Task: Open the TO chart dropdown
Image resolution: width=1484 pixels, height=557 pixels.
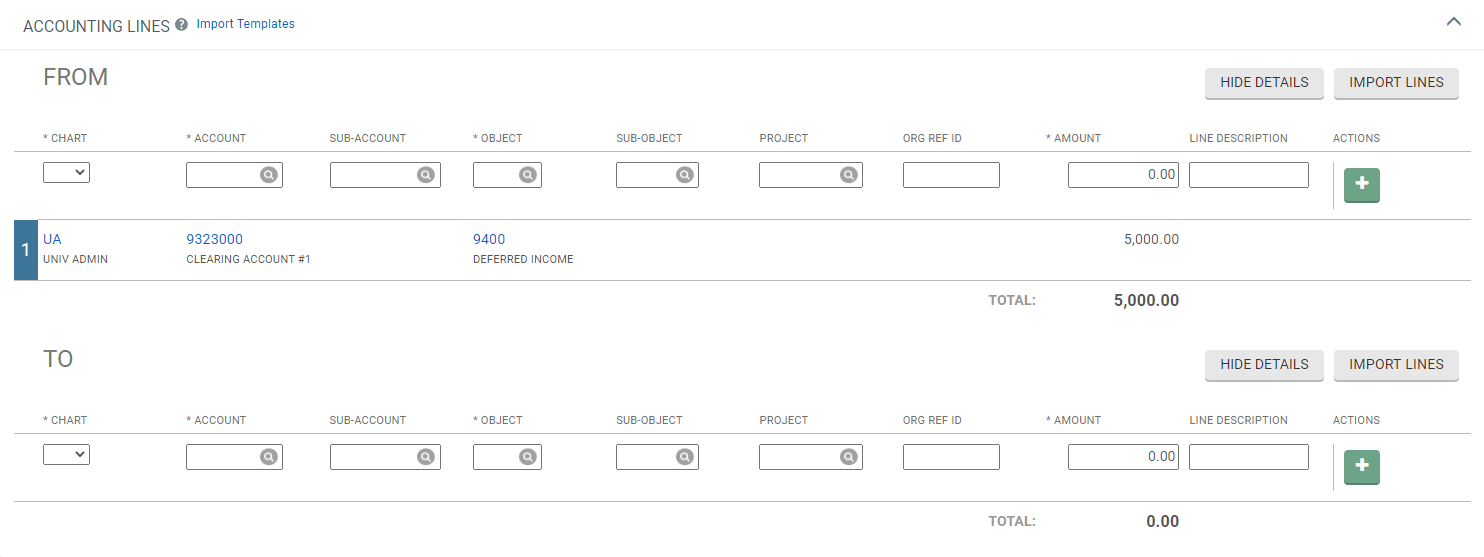Action: tap(66, 455)
